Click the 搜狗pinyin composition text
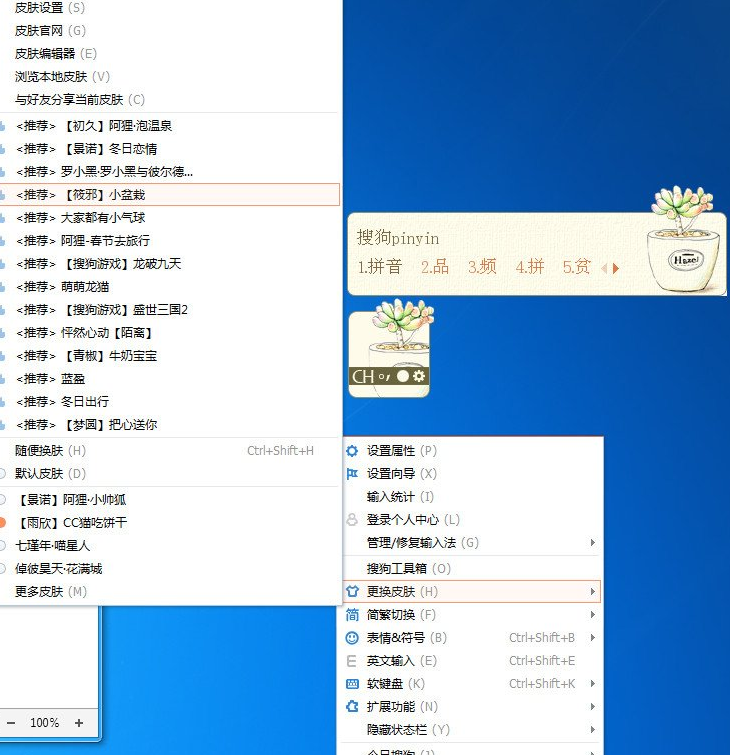 [398, 237]
